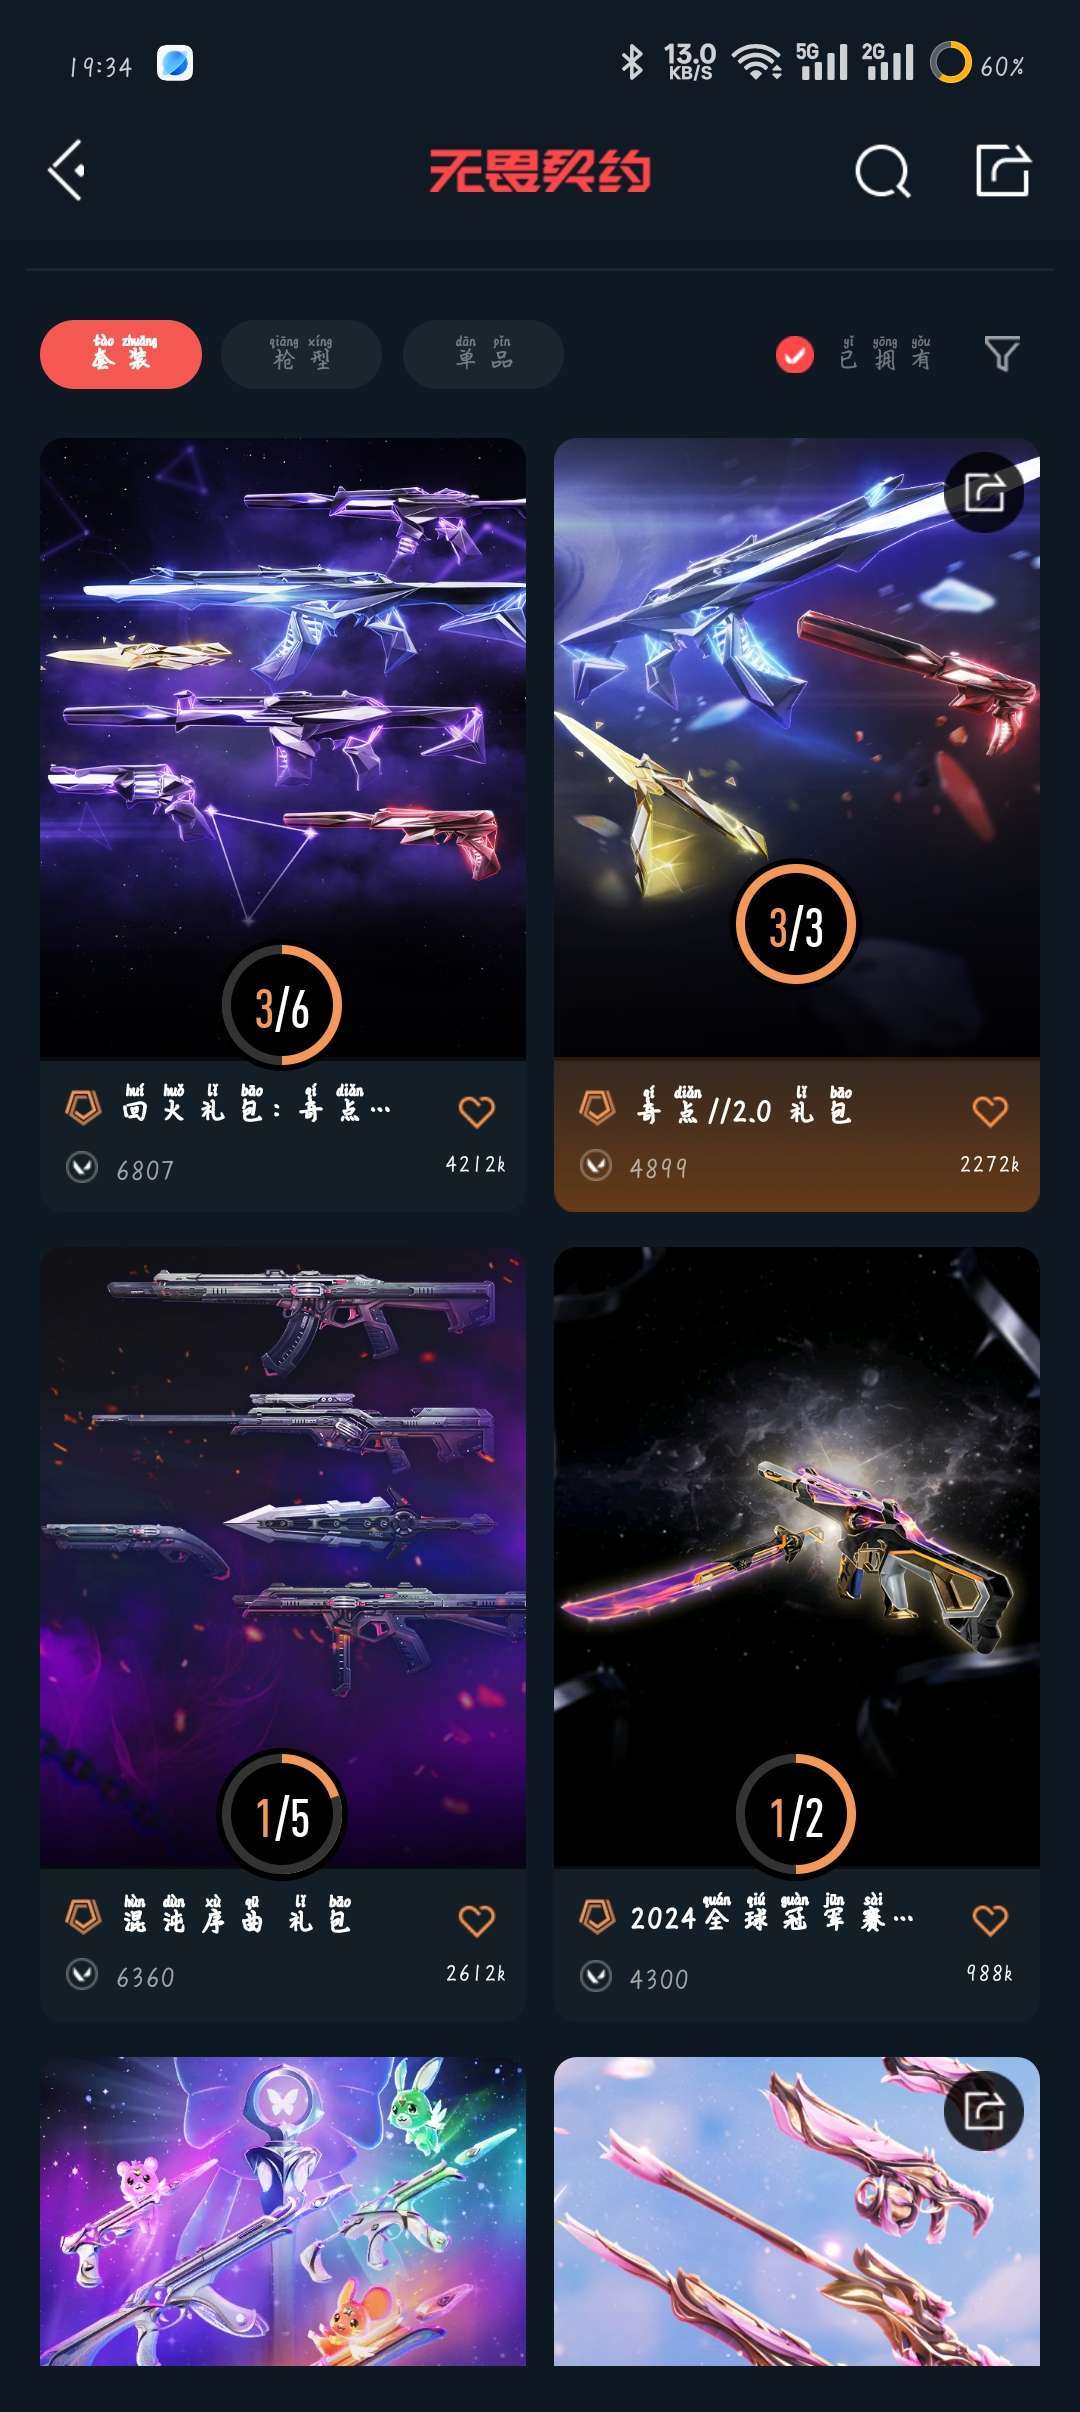
Task: Favorite the 奇点//2.0 礼包 heart
Action: click(990, 1110)
